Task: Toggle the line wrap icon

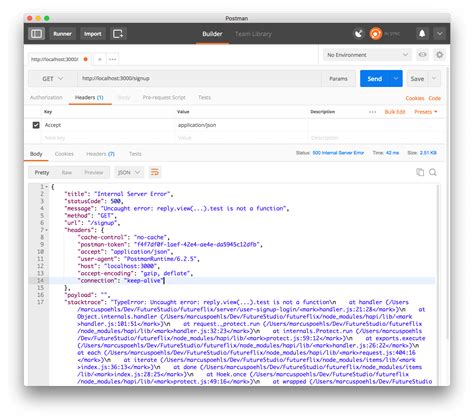Action: tap(155, 172)
